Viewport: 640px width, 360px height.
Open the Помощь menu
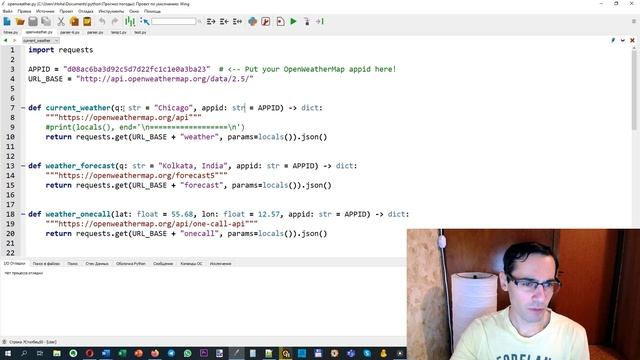(152, 11)
